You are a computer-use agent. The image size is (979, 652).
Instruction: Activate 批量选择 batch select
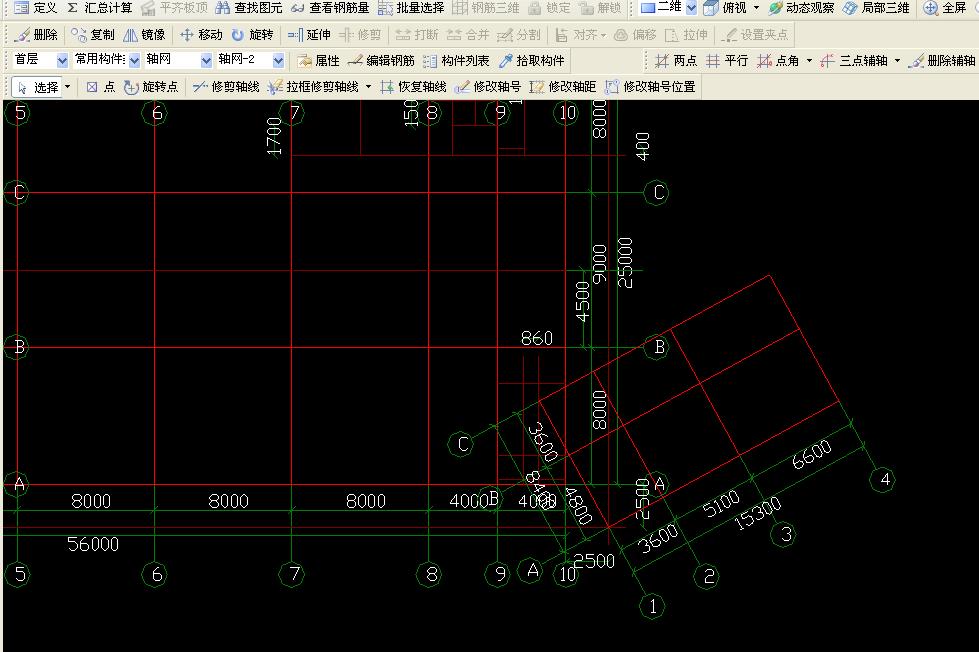click(x=411, y=8)
